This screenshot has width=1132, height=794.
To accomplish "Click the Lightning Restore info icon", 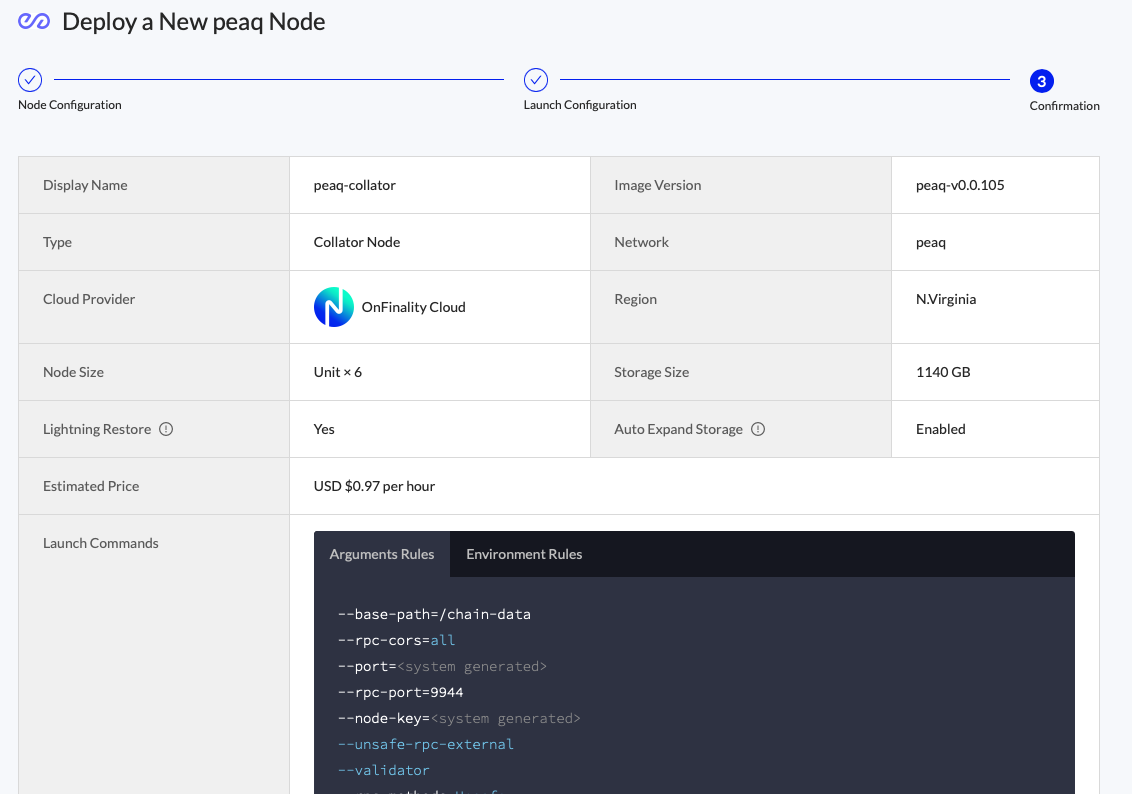I will [x=166, y=429].
